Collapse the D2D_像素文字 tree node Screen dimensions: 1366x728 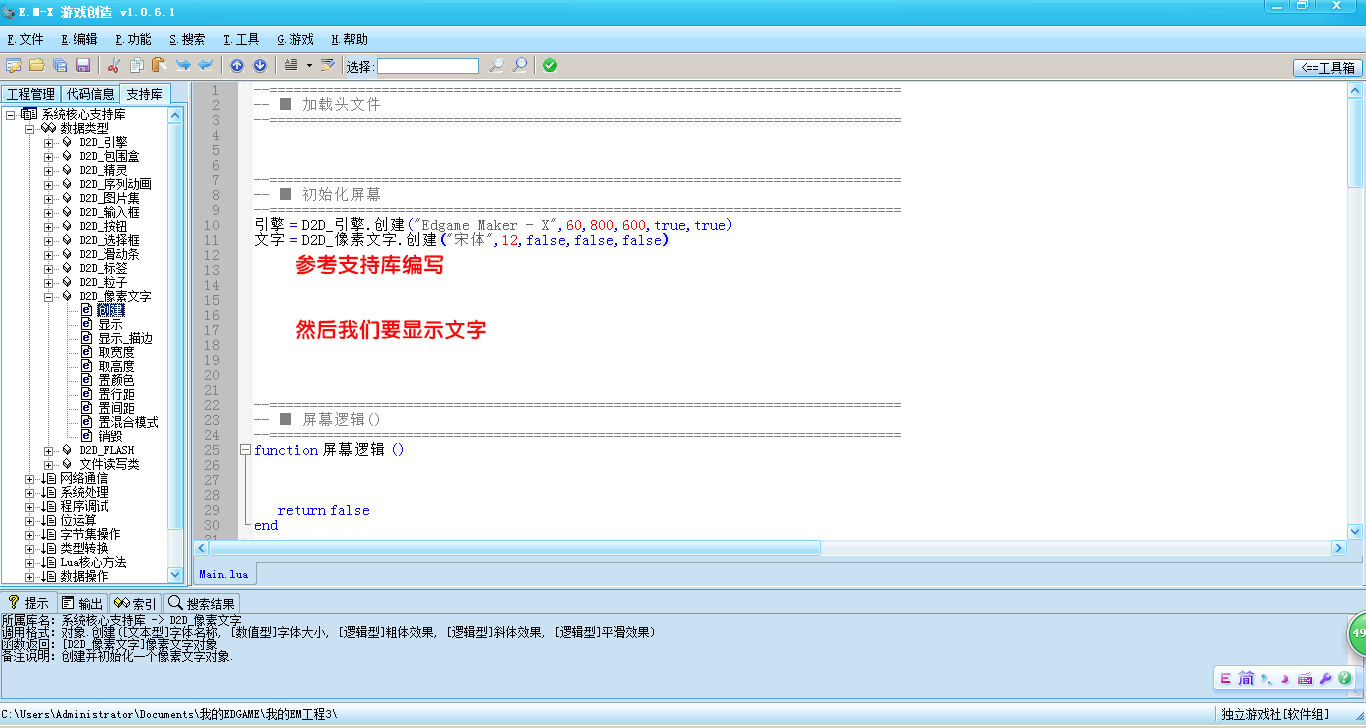click(x=48, y=297)
